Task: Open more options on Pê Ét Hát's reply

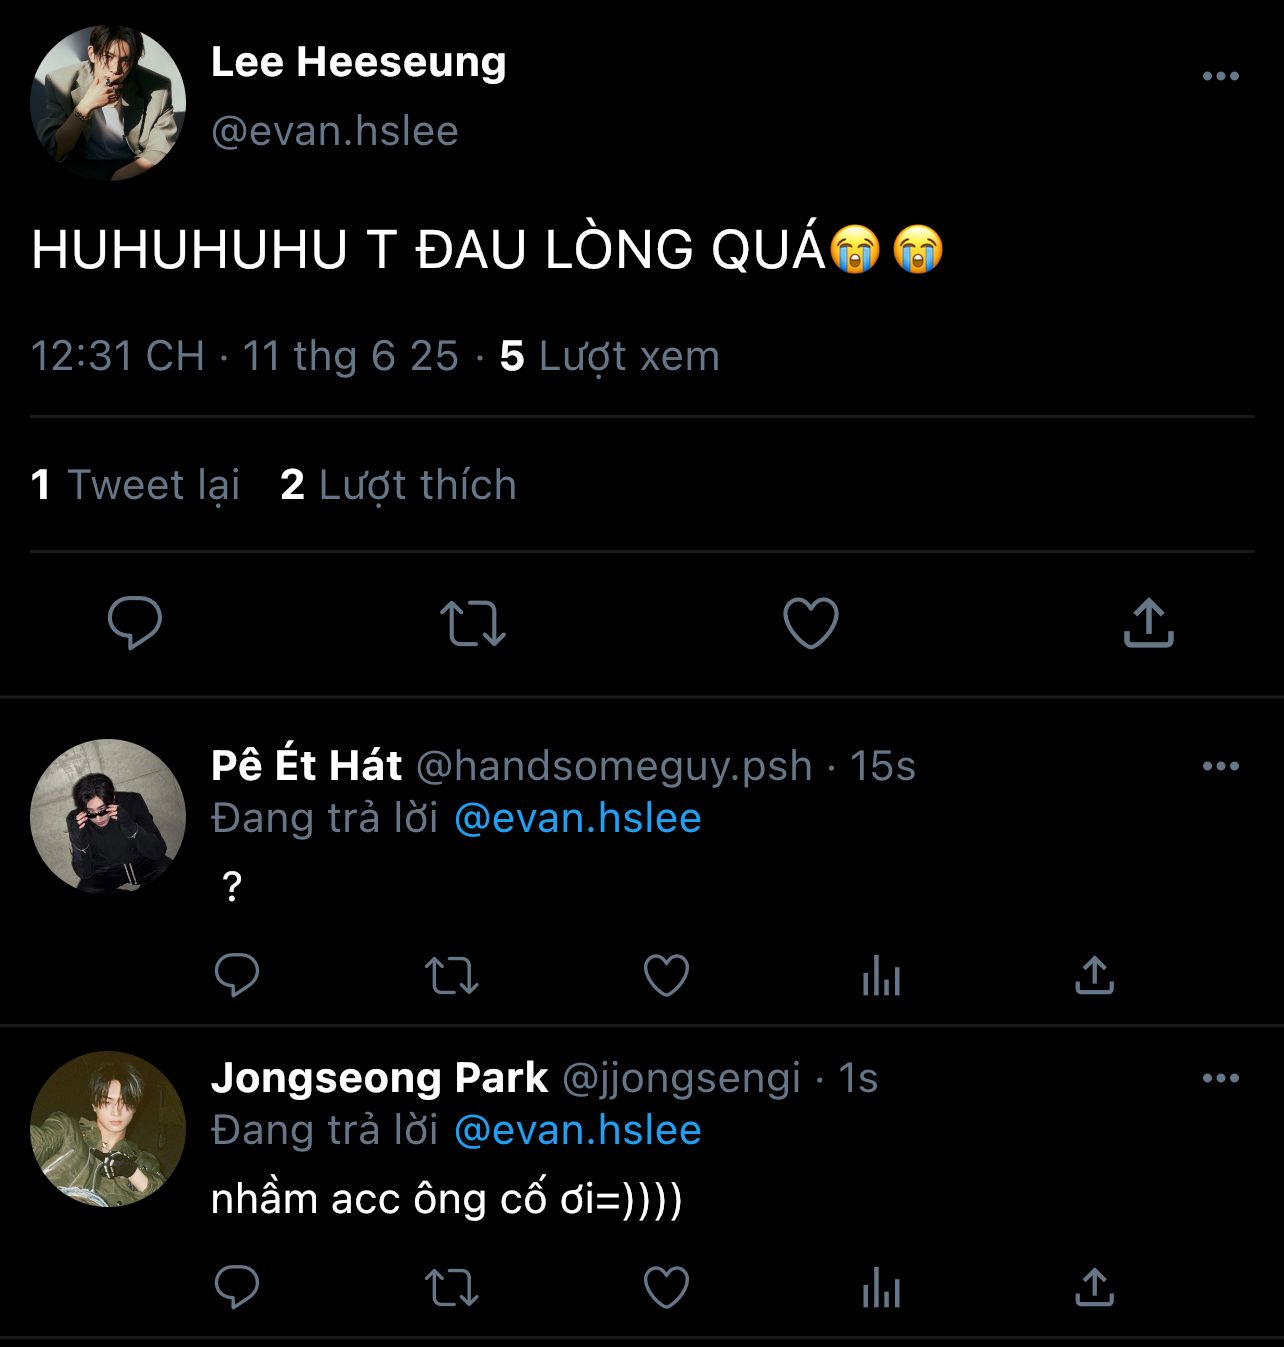Action: coord(1220,767)
